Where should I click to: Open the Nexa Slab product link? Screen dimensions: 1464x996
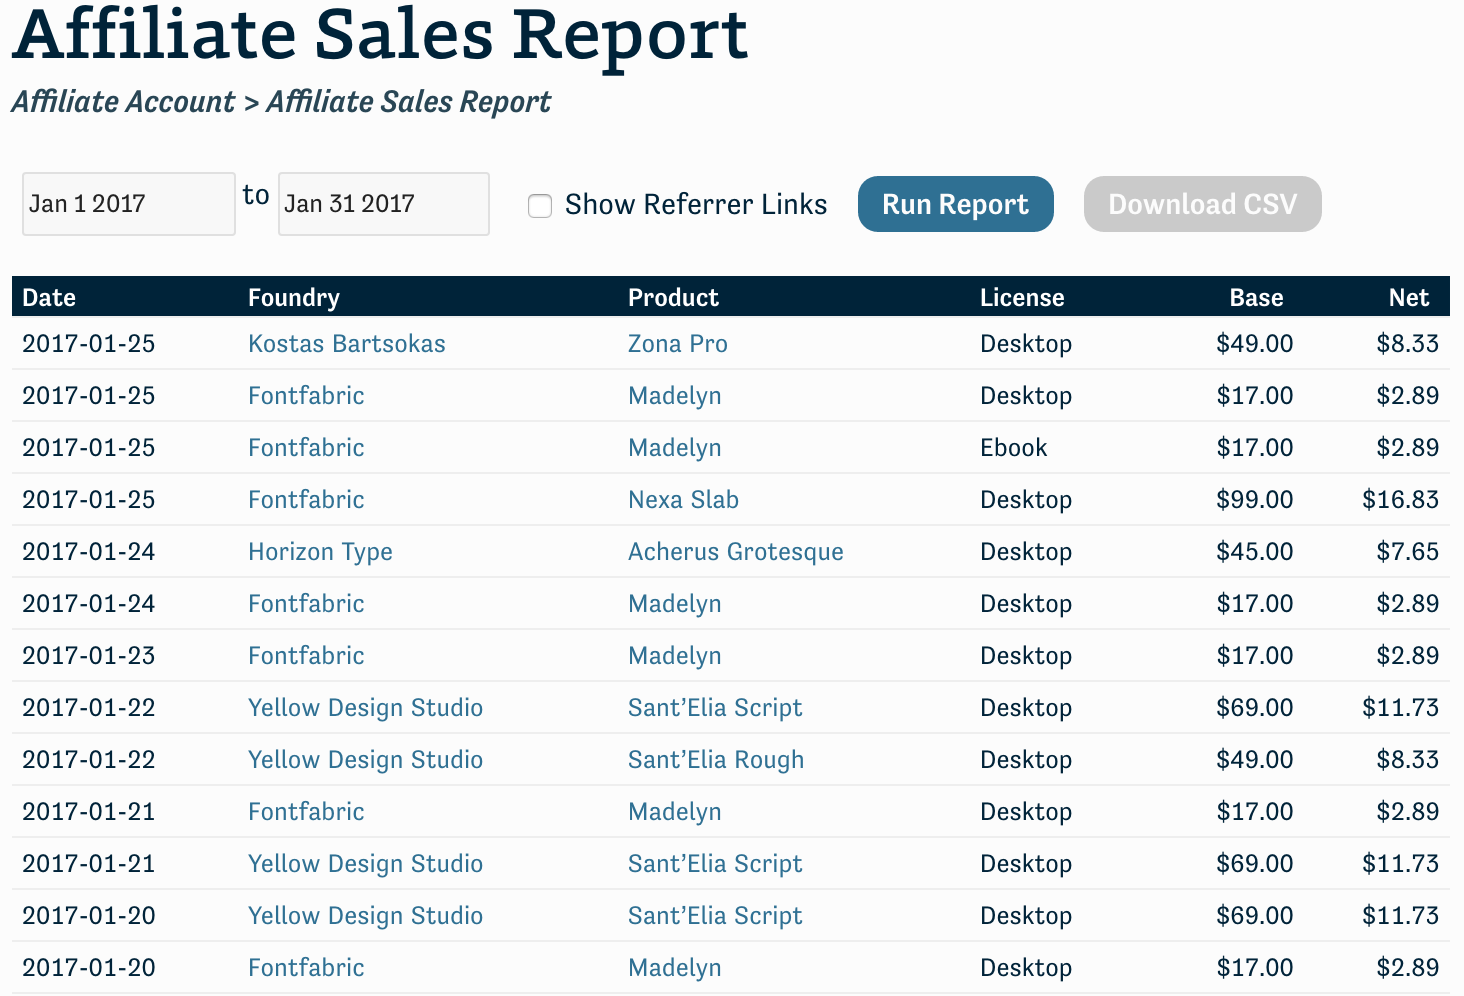pyautogui.click(x=683, y=500)
